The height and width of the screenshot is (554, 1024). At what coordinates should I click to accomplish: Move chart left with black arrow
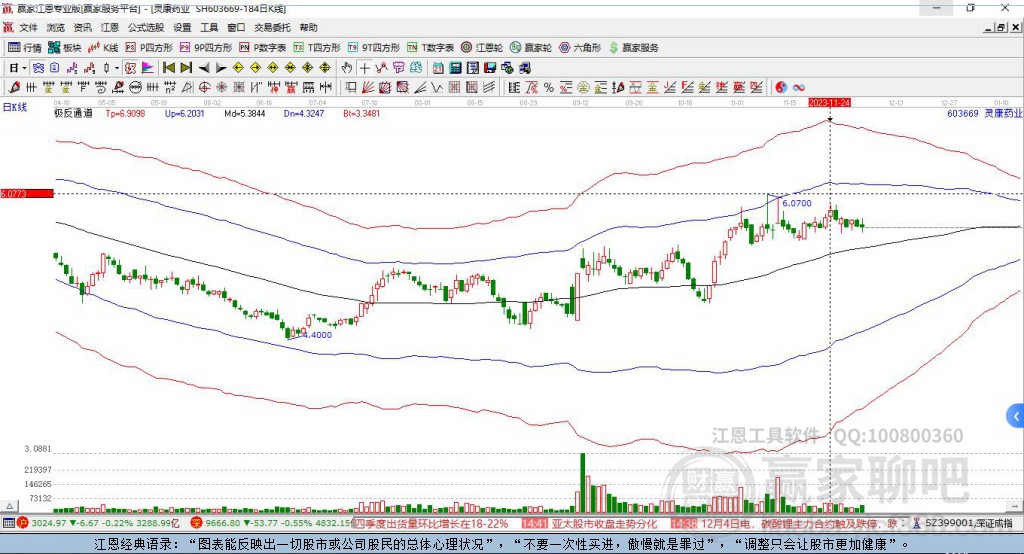coord(204,68)
